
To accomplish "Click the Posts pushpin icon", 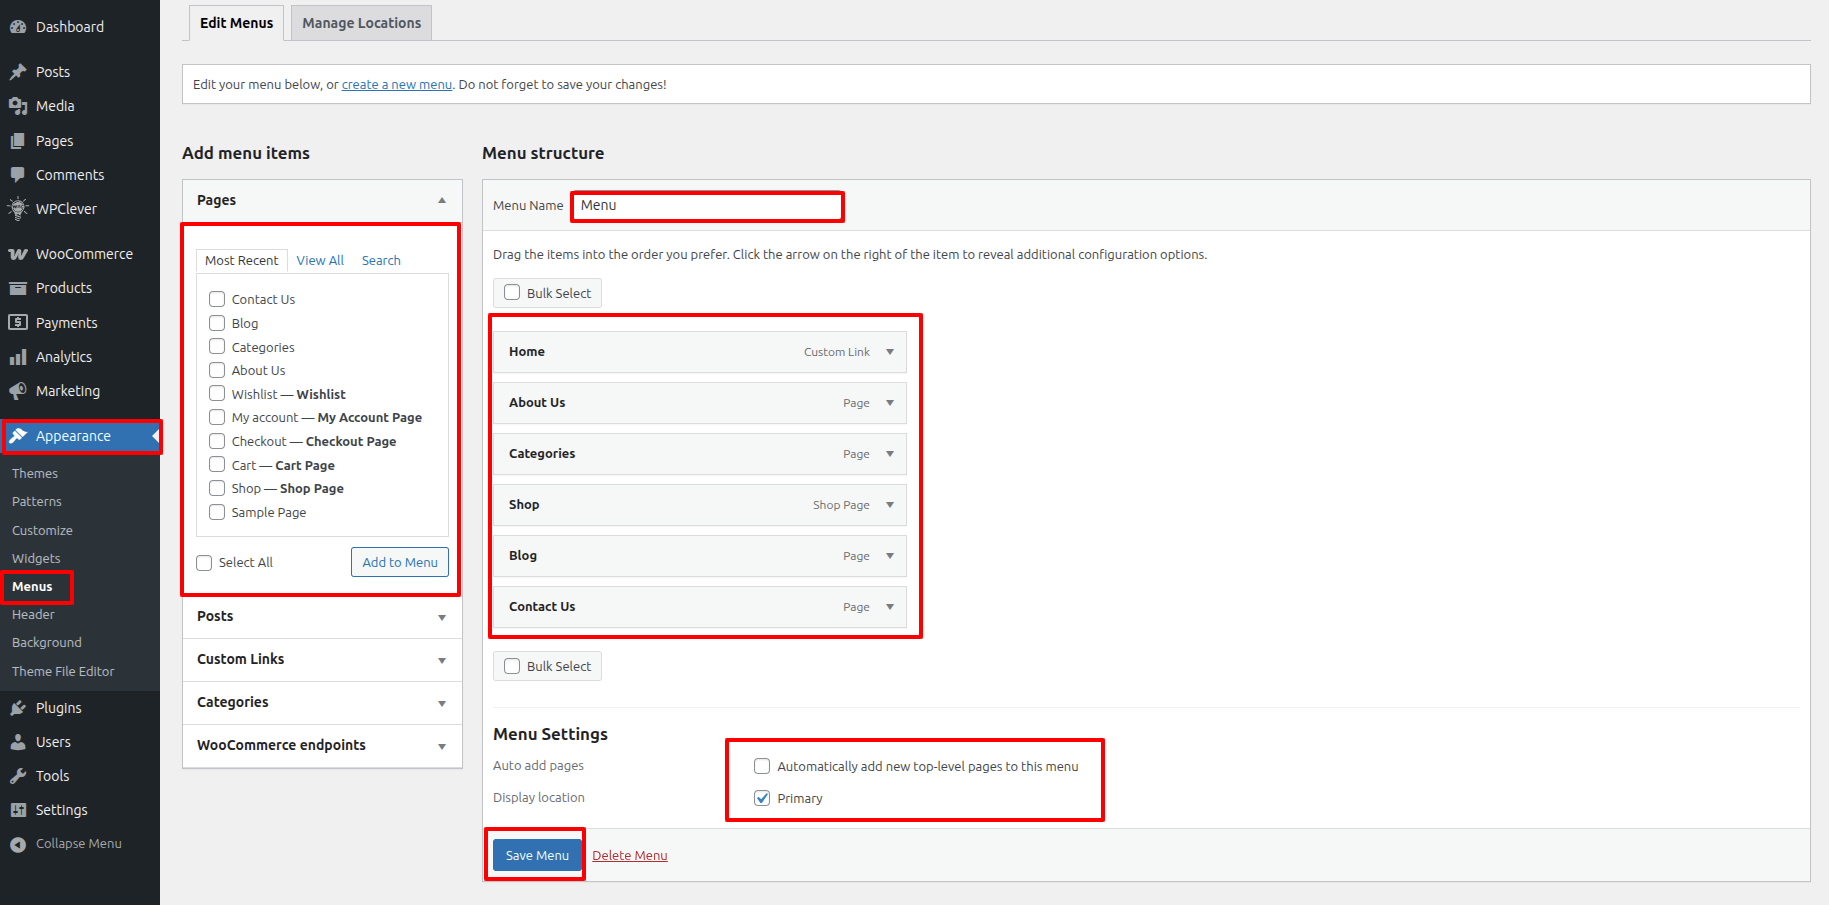I will 18,72.
